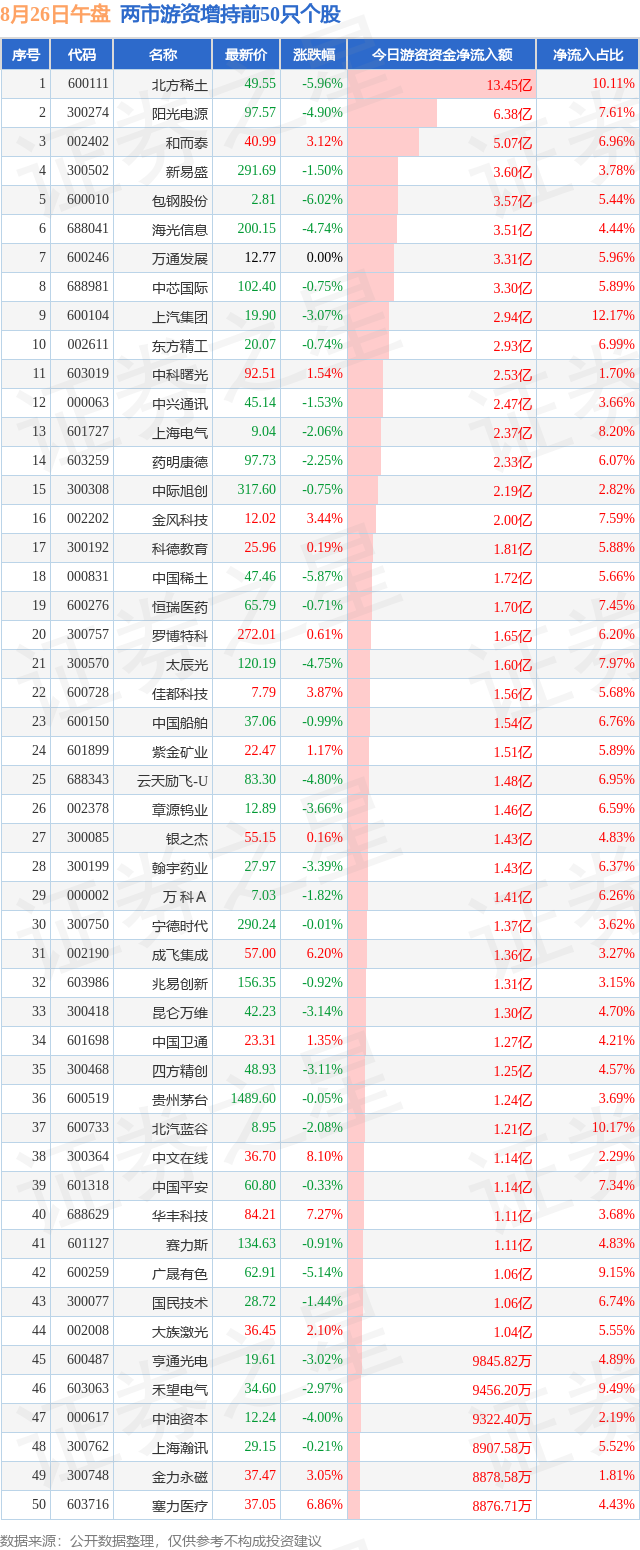Select stock name 中国平安
The height and width of the screenshot is (1550, 640).
click(x=180, y=1186)
